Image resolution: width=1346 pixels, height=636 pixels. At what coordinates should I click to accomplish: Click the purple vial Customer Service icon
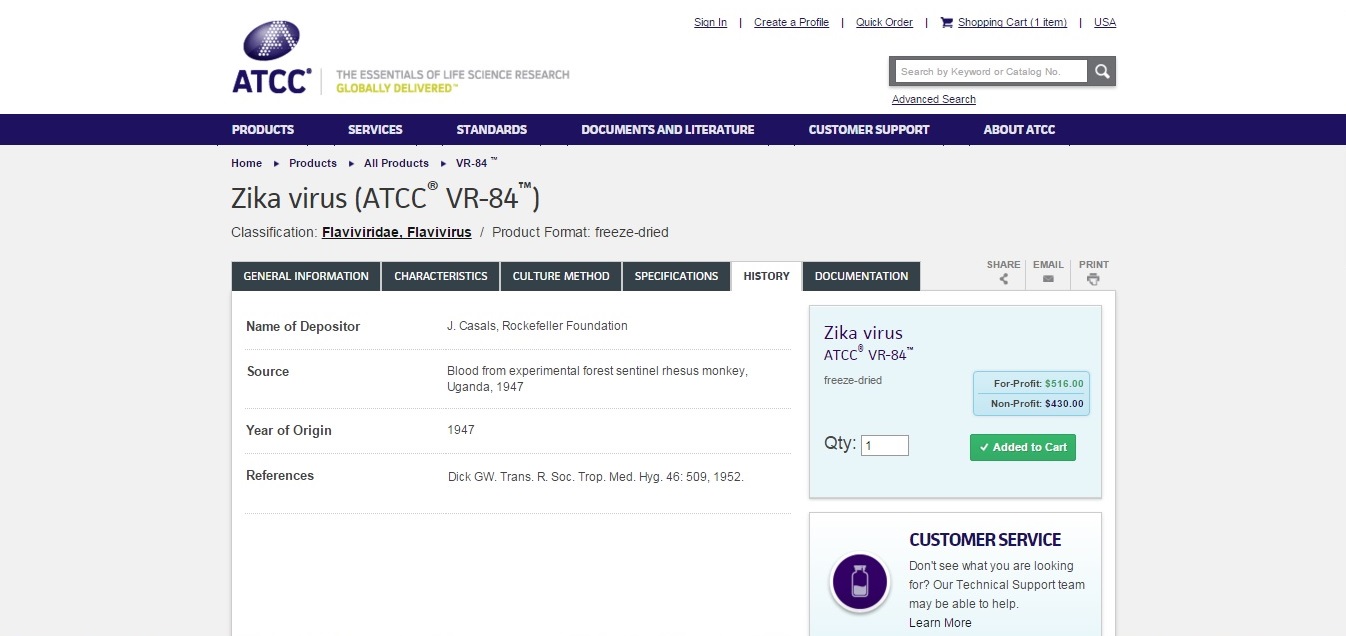(859, 582)
